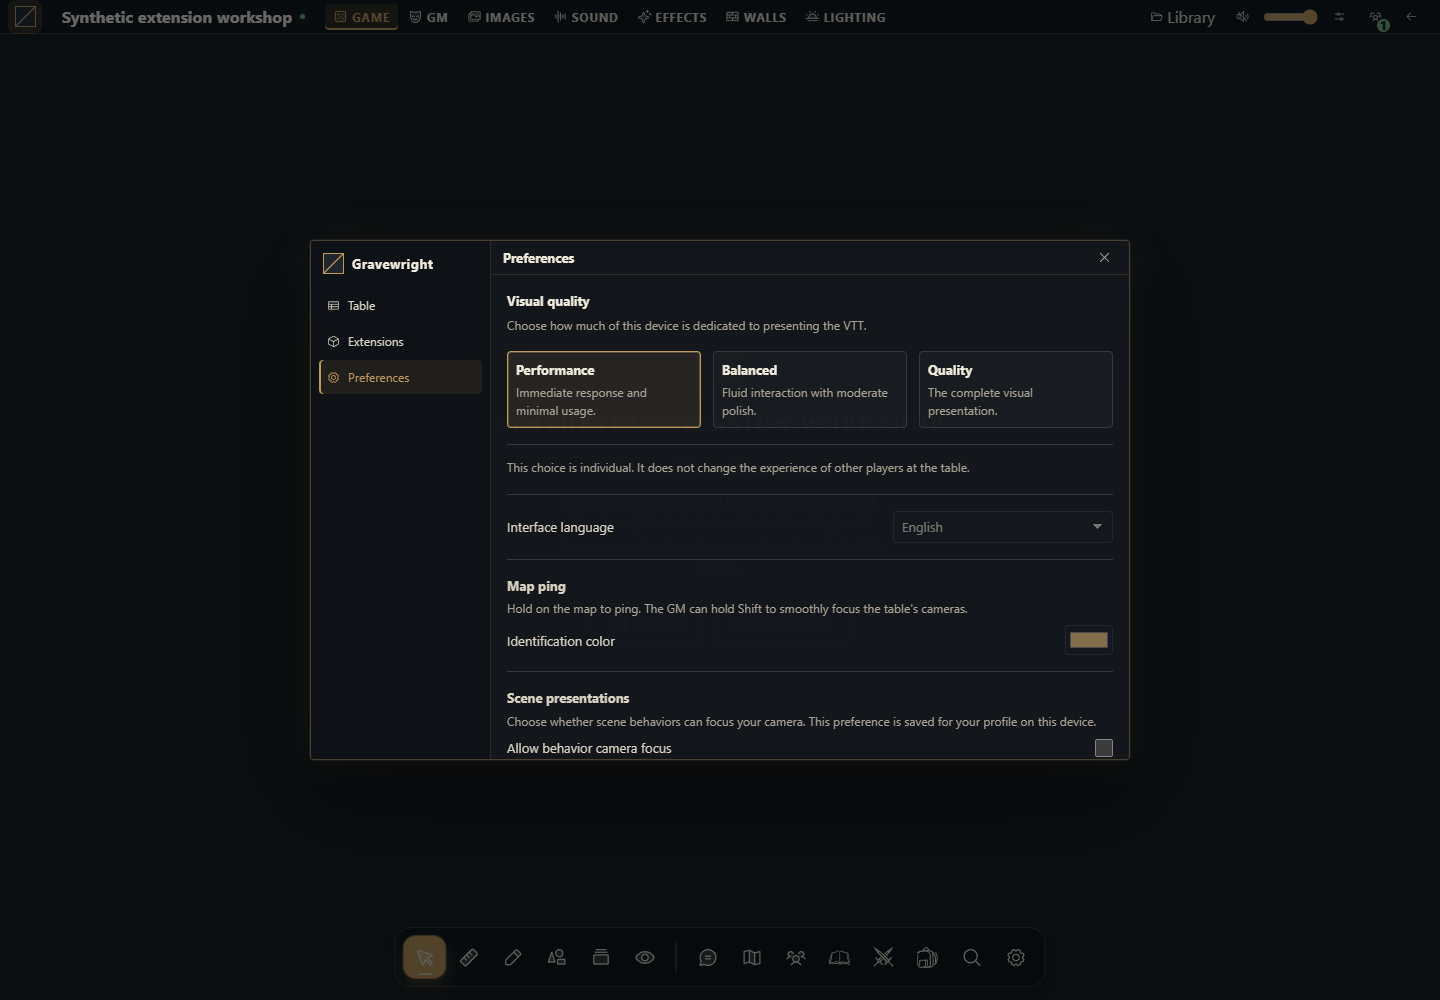Image resolution: width=1440 pixels, height=1000 pixels.
Task: Open the stacked cards deck tool
Action: click(601, 957)
